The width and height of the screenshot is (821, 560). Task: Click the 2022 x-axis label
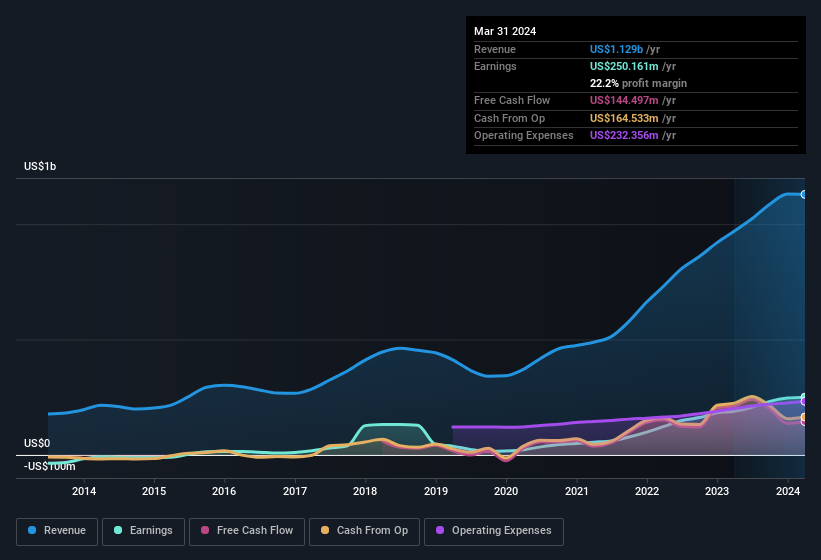(647, 491)
